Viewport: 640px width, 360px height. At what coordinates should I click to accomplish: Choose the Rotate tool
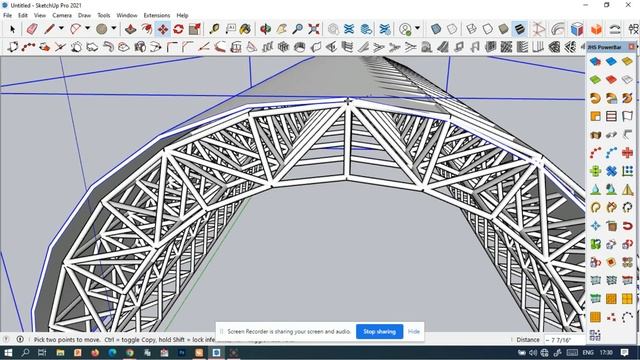coord(178,29)
